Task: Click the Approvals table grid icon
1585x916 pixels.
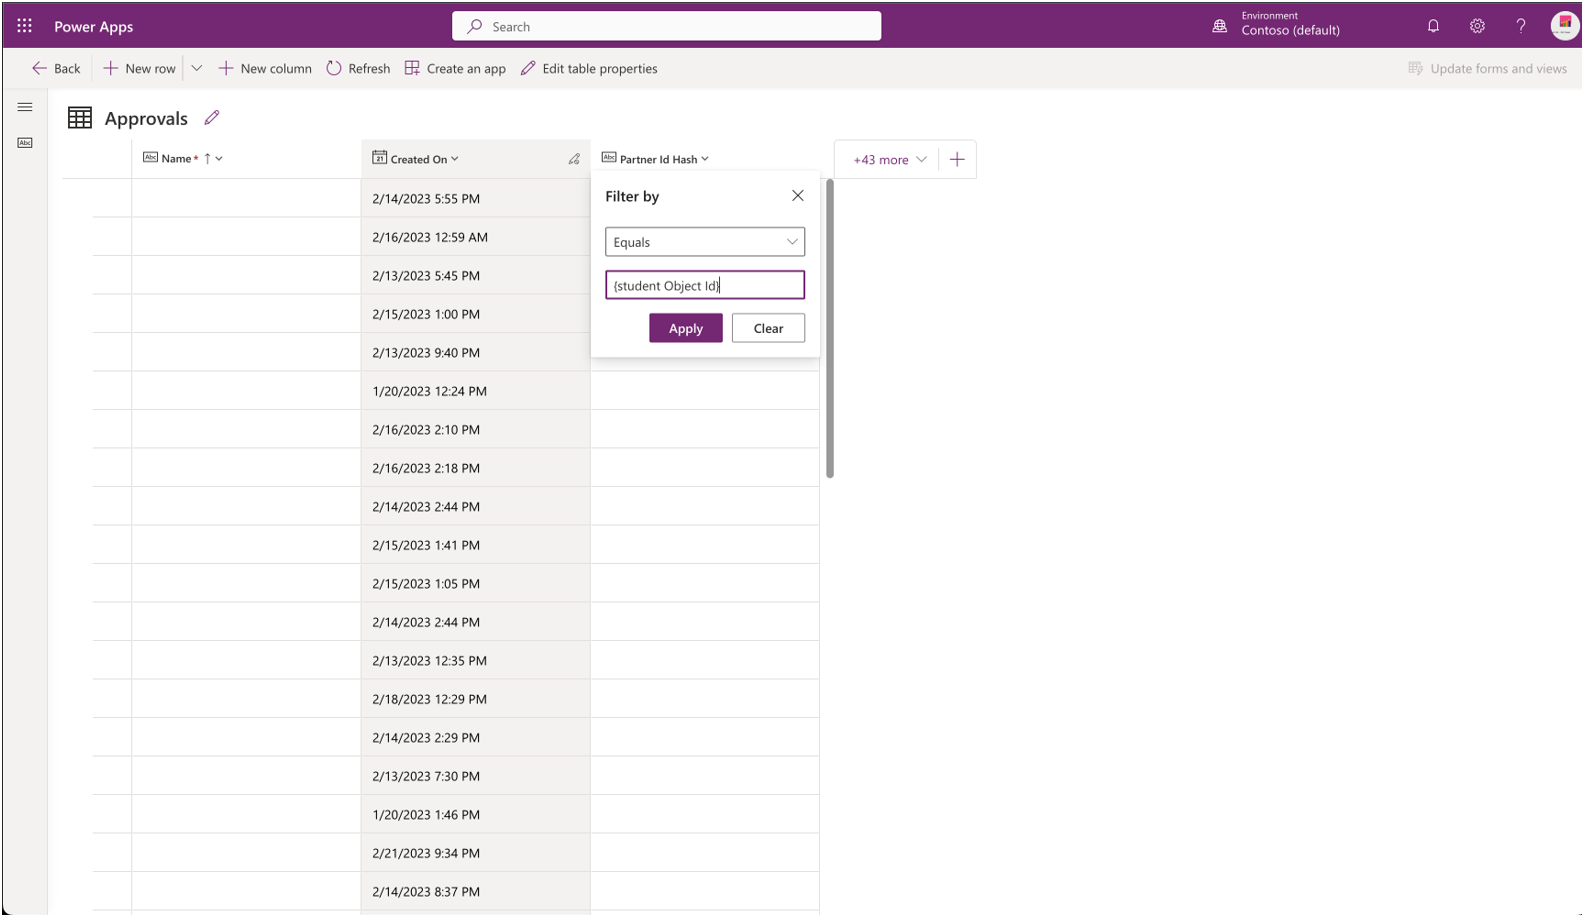Action: coord(80,118)
